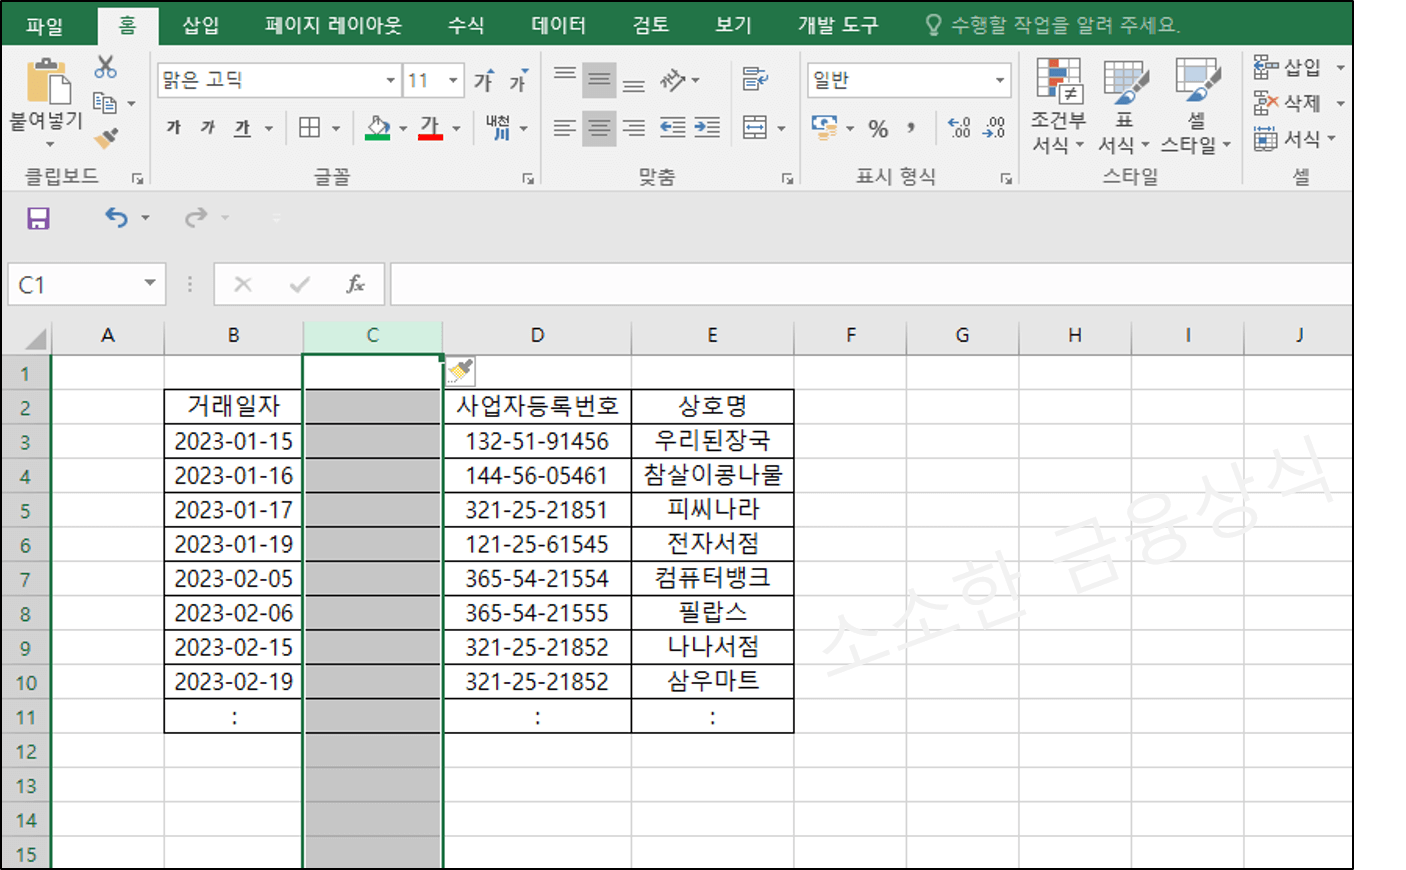The image size is (1406, 870).
Task: Click the Increase Decimal icon
Action: (x=957, y=128)
